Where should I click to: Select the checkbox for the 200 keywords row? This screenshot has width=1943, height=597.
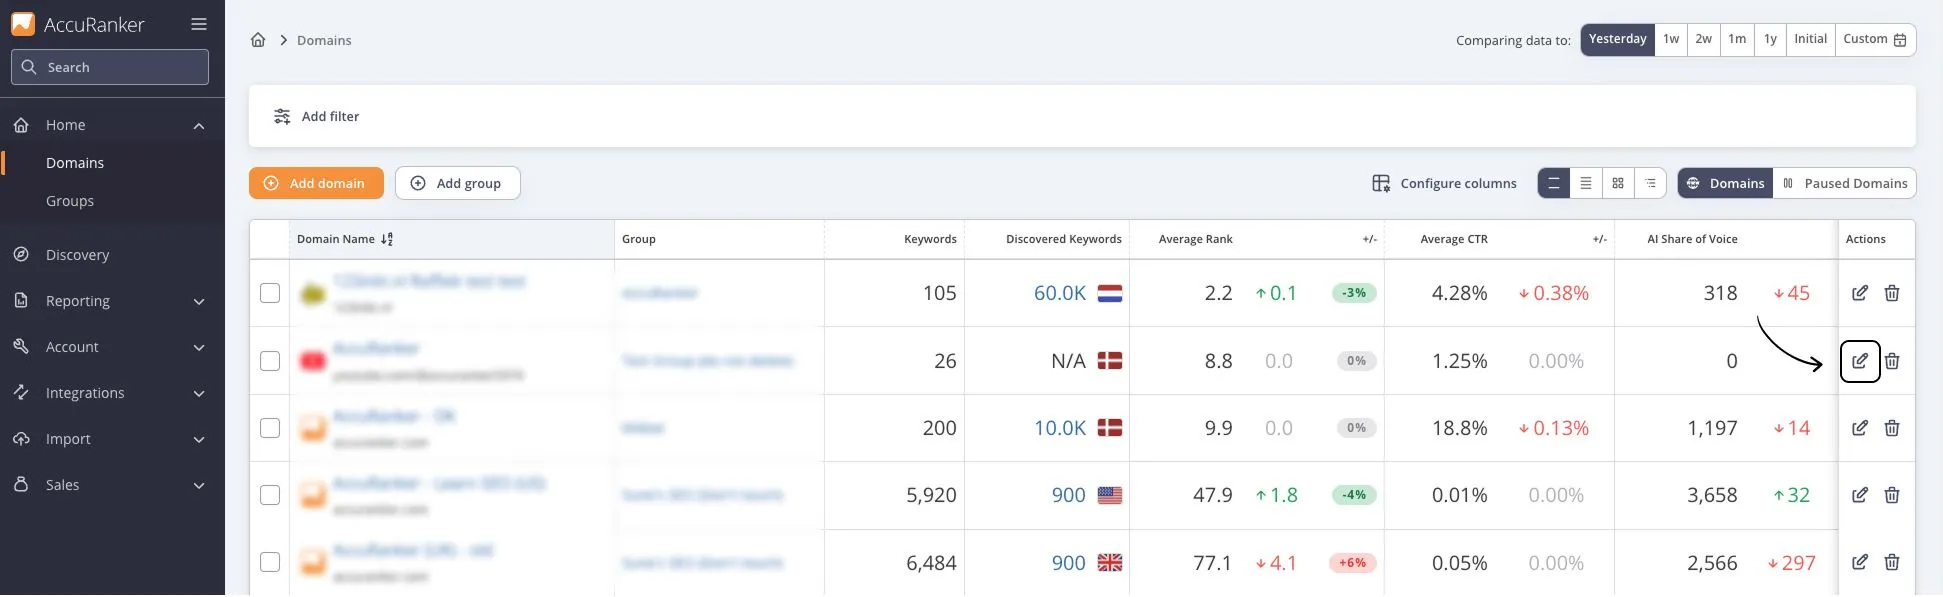tap(270, 428)
